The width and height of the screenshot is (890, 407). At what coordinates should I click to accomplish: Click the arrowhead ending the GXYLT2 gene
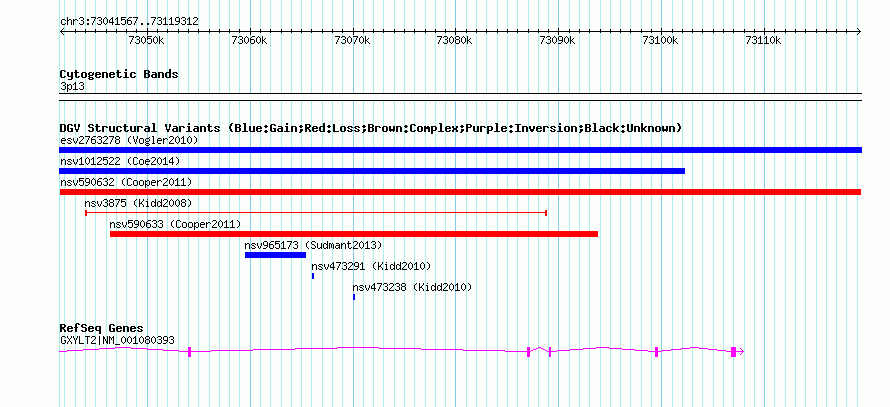[x=741, y=352]
